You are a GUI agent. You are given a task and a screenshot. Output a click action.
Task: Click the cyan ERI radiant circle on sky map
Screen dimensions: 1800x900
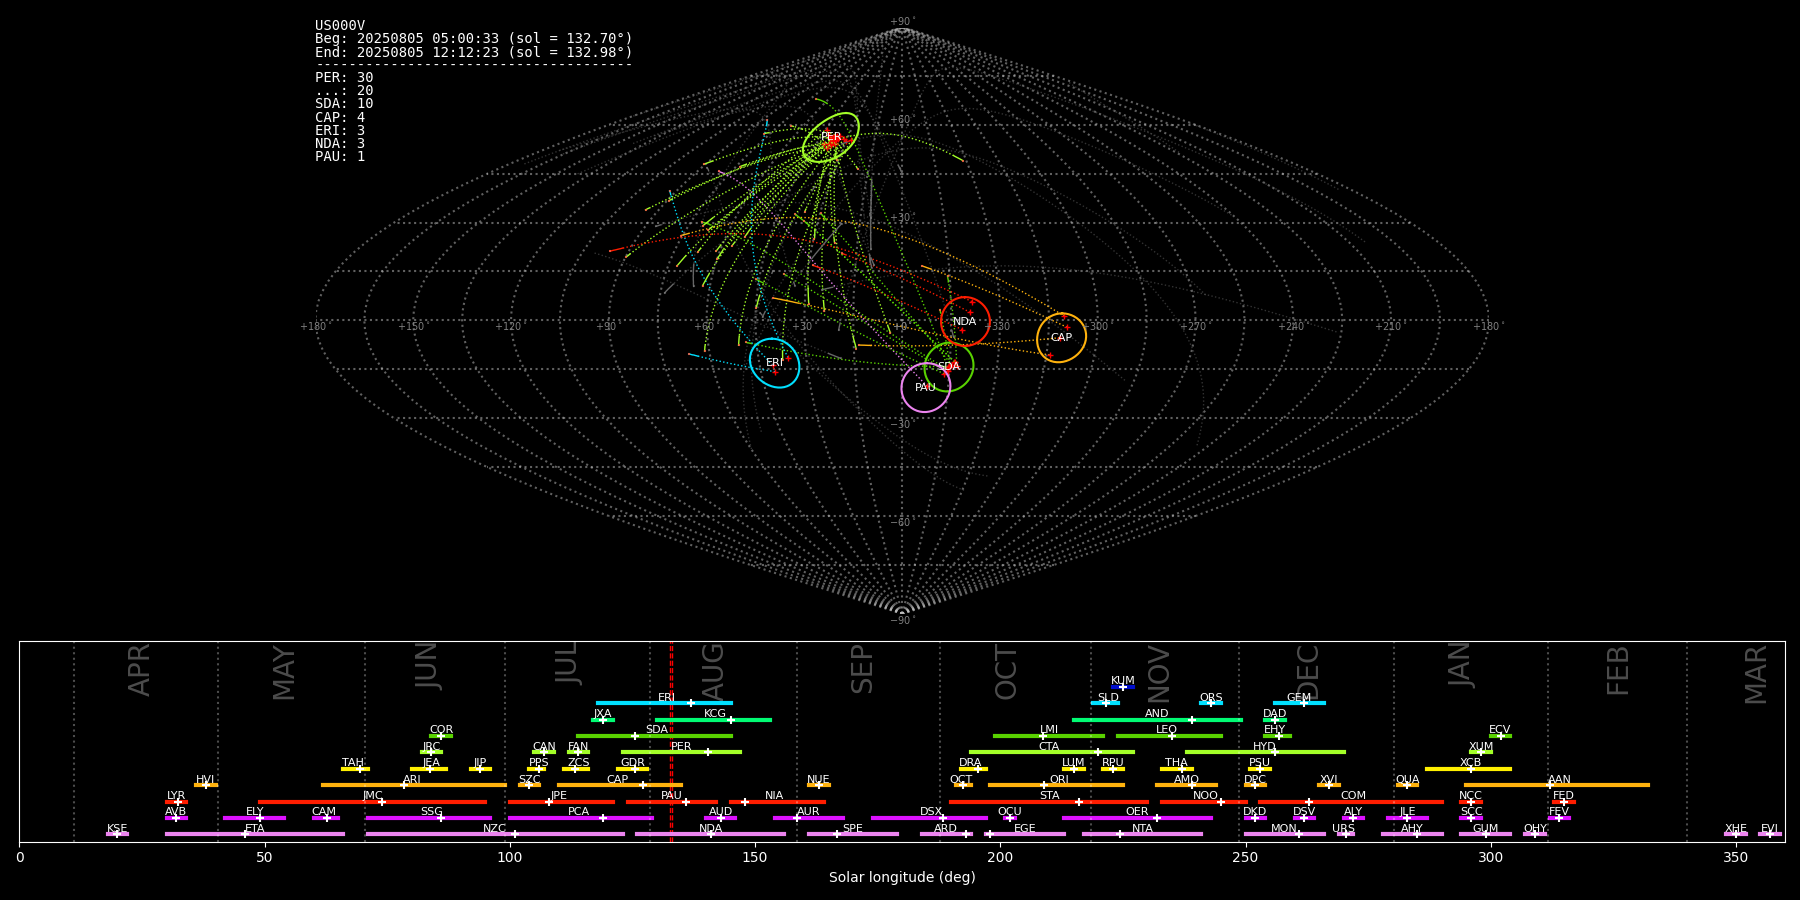click(774, 362)
